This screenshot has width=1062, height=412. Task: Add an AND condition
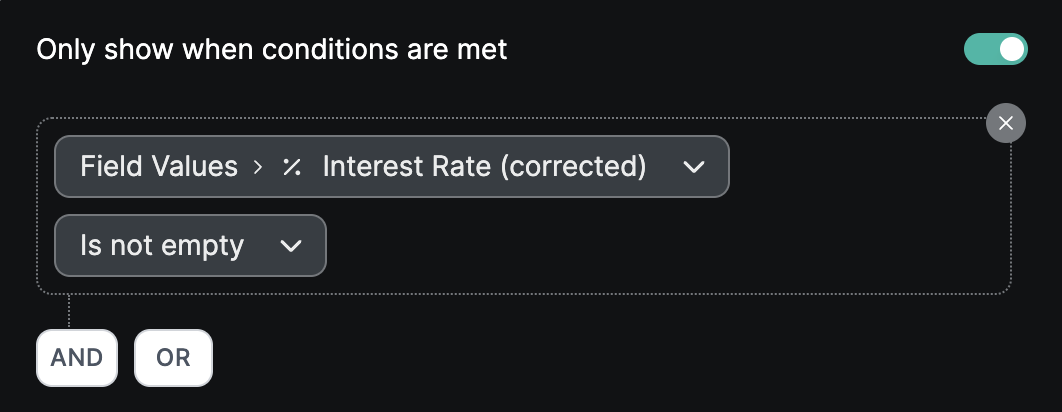77,357
